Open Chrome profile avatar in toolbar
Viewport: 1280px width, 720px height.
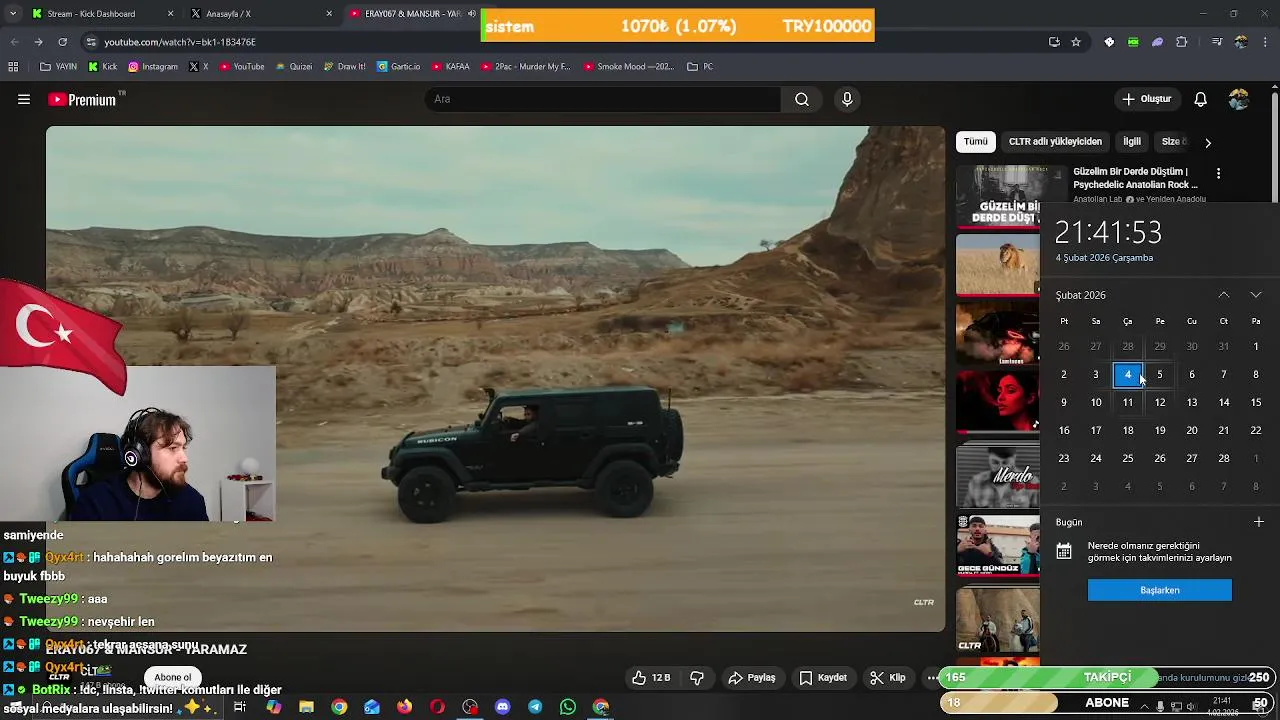[x=1241, y=42]
